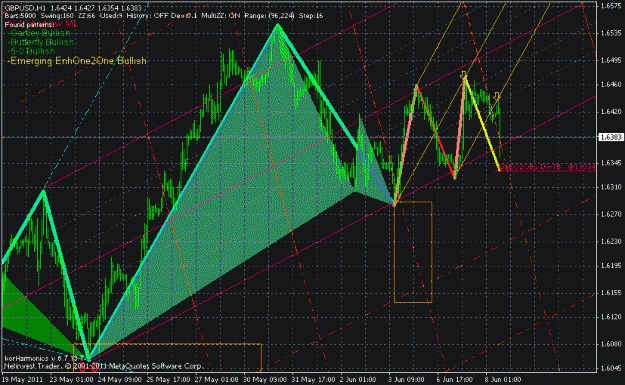Click the '3 Jun 09:00' time label
625x385 pixels.
coord(406,379)
